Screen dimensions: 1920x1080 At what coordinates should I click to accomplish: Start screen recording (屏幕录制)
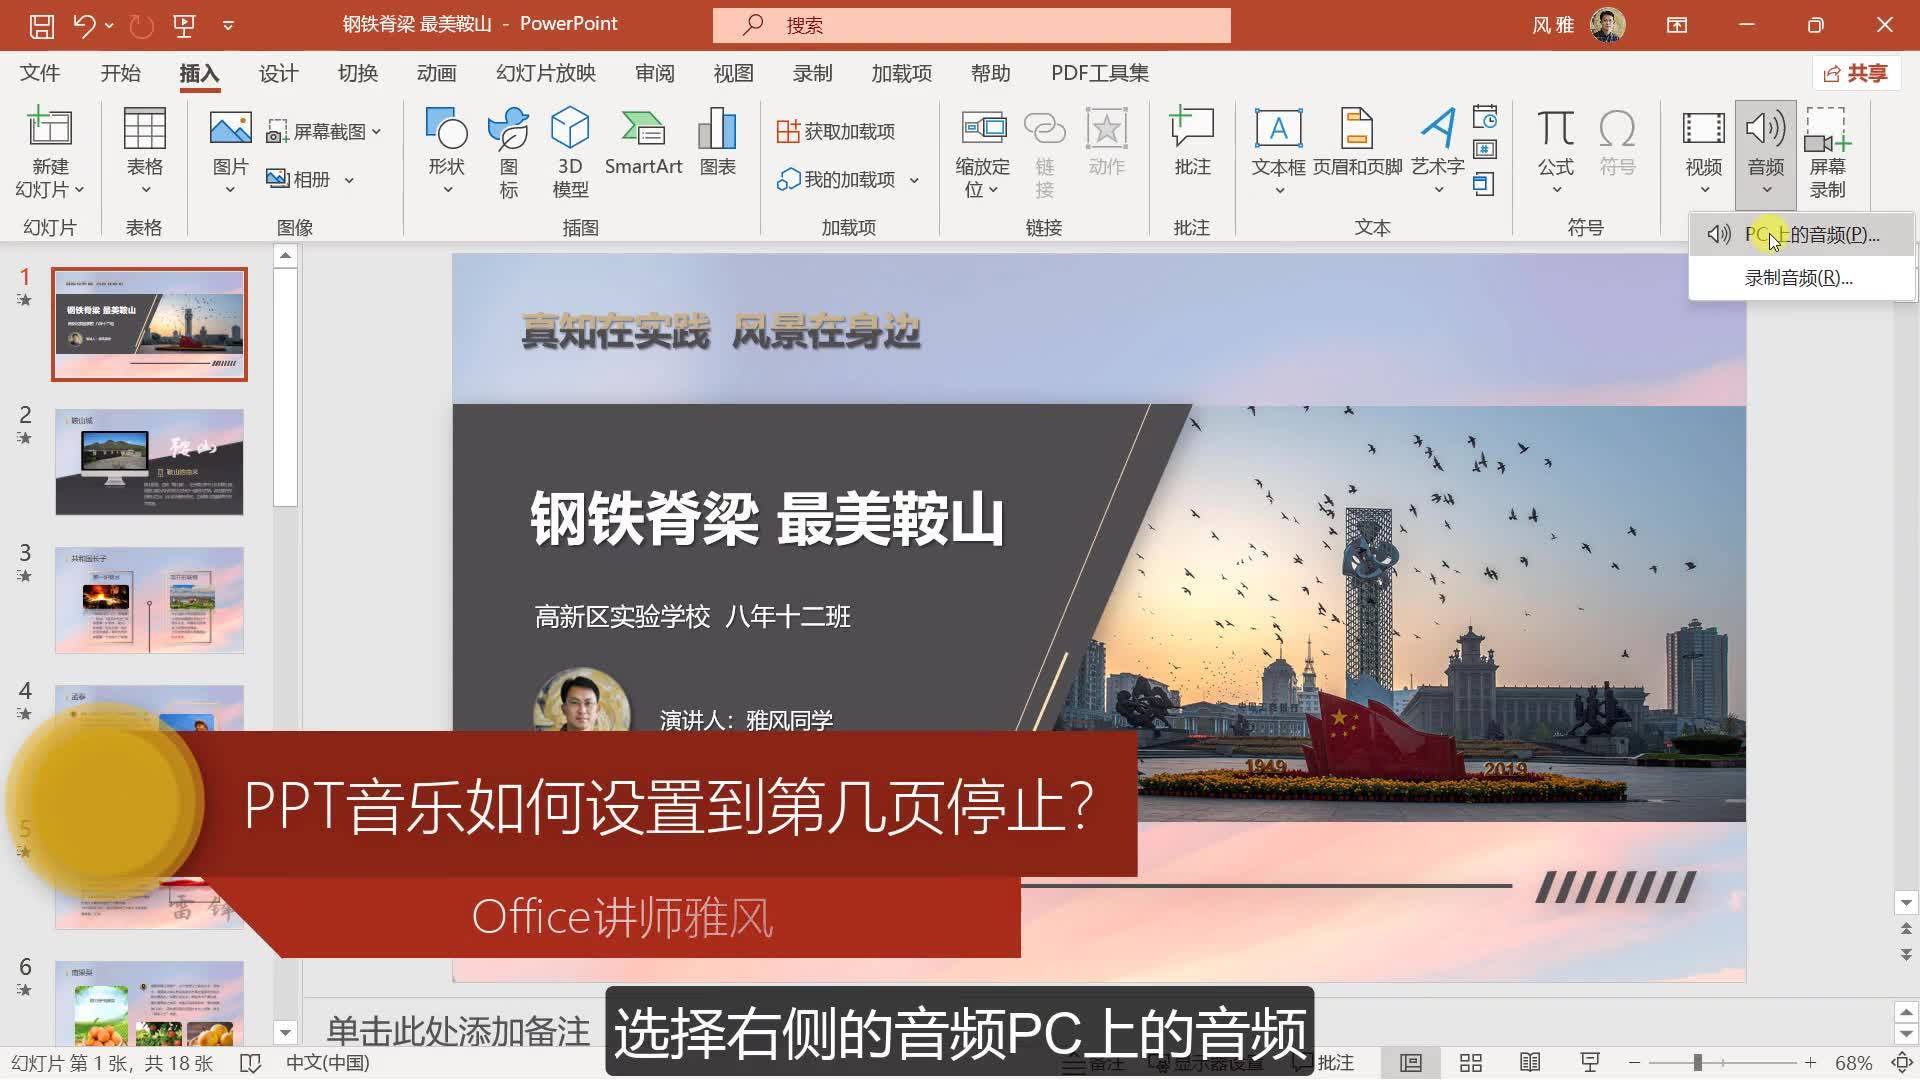click(1826, 150)
